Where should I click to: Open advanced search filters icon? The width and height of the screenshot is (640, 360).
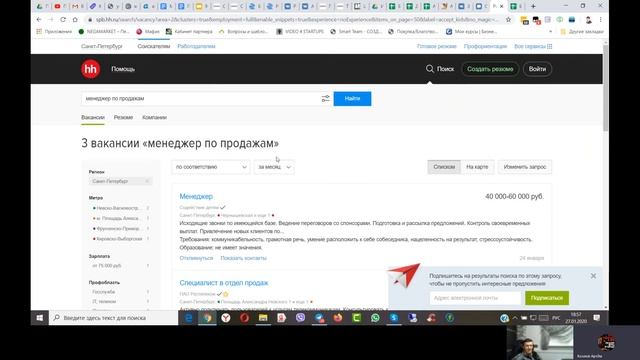tap(325, 98)
